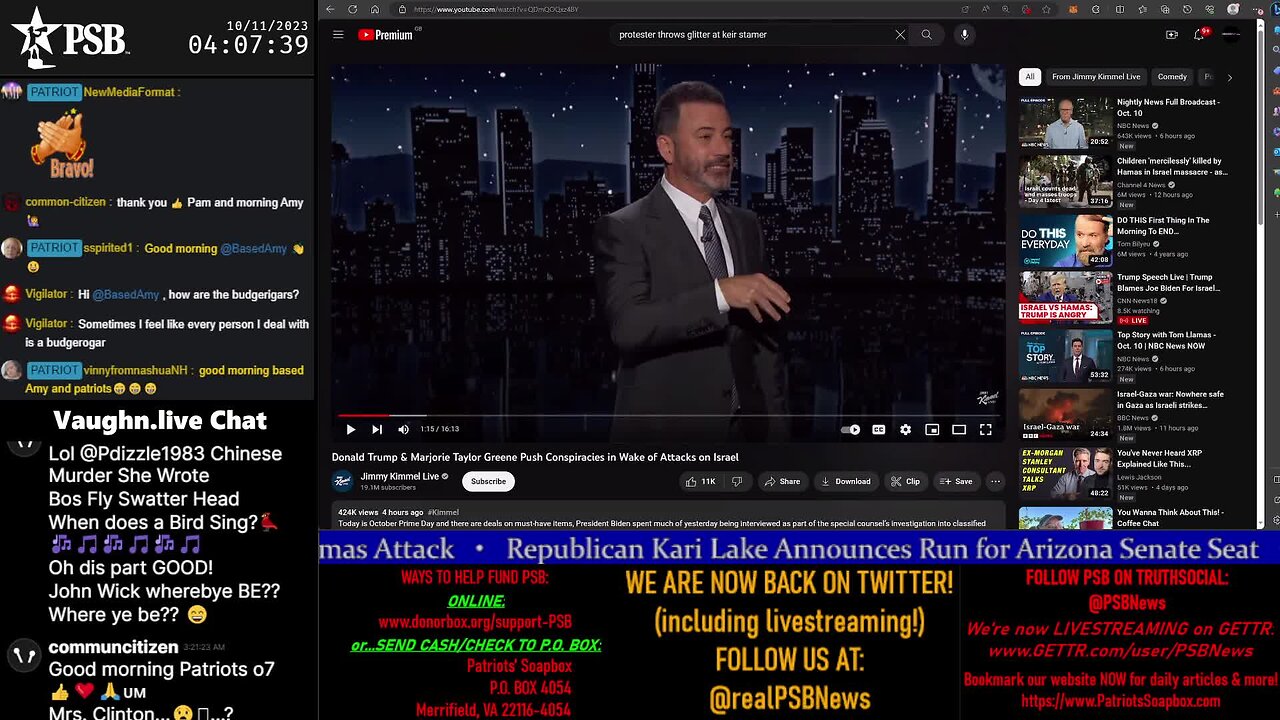The height and width of the screenshot is (720, 1280).
Task: Show more filter chips arrow
Action: (1229, 76)
